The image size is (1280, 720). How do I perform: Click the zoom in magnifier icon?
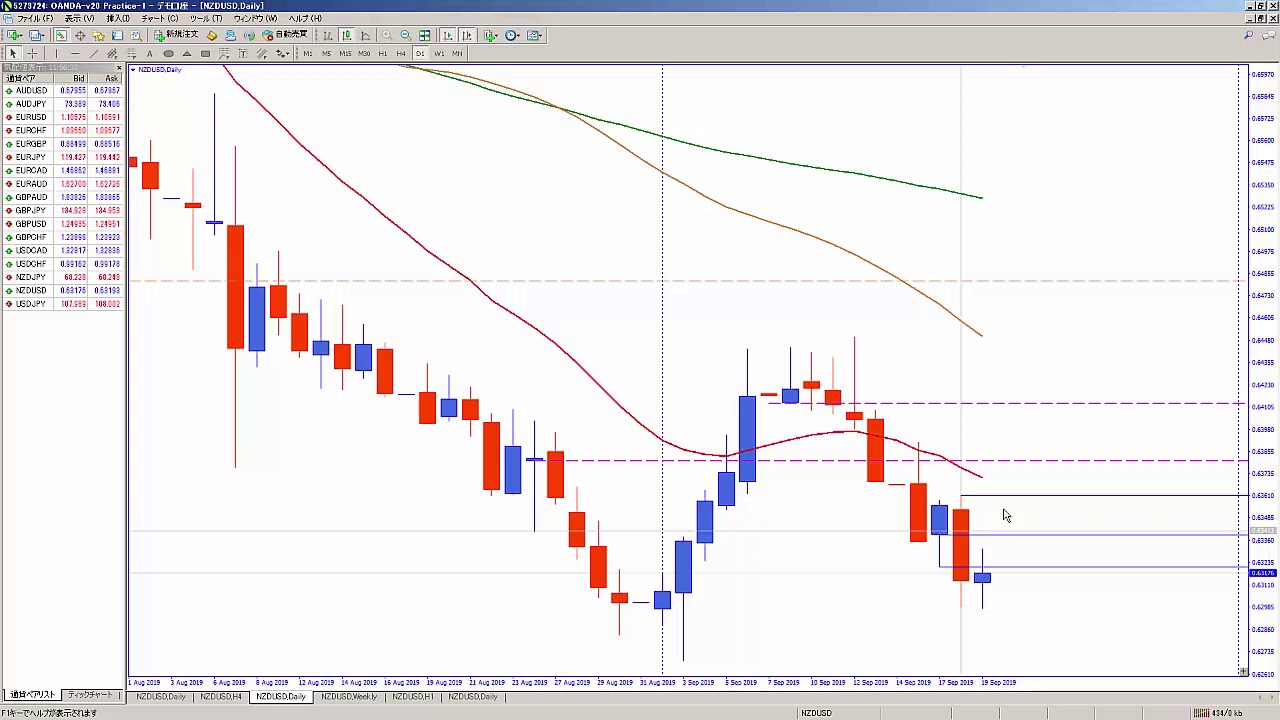pos(387,35)
